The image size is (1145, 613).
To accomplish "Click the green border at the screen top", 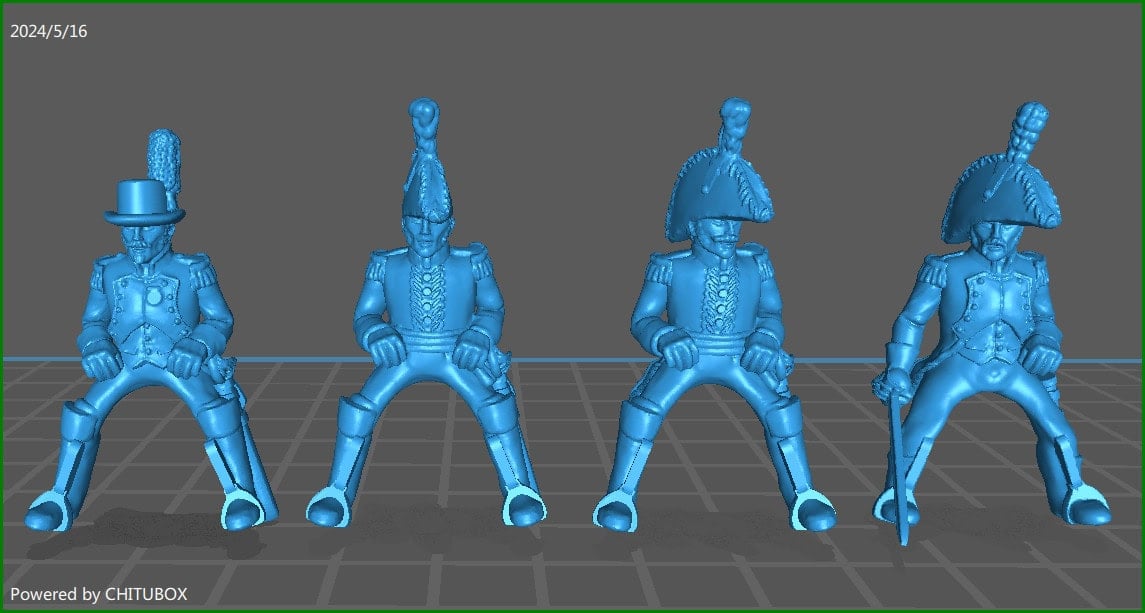I will (572, 5).
